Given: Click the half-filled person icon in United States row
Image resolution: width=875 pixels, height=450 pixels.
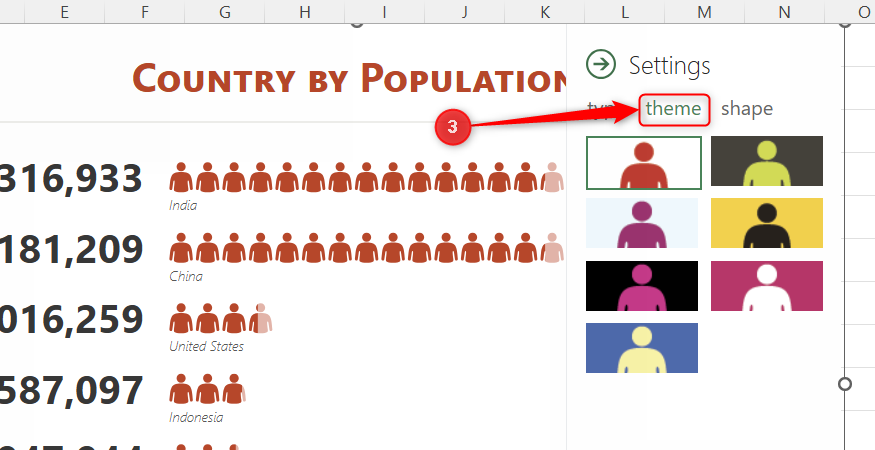Looking at the screenshot, I should click(x=261, y=318).
